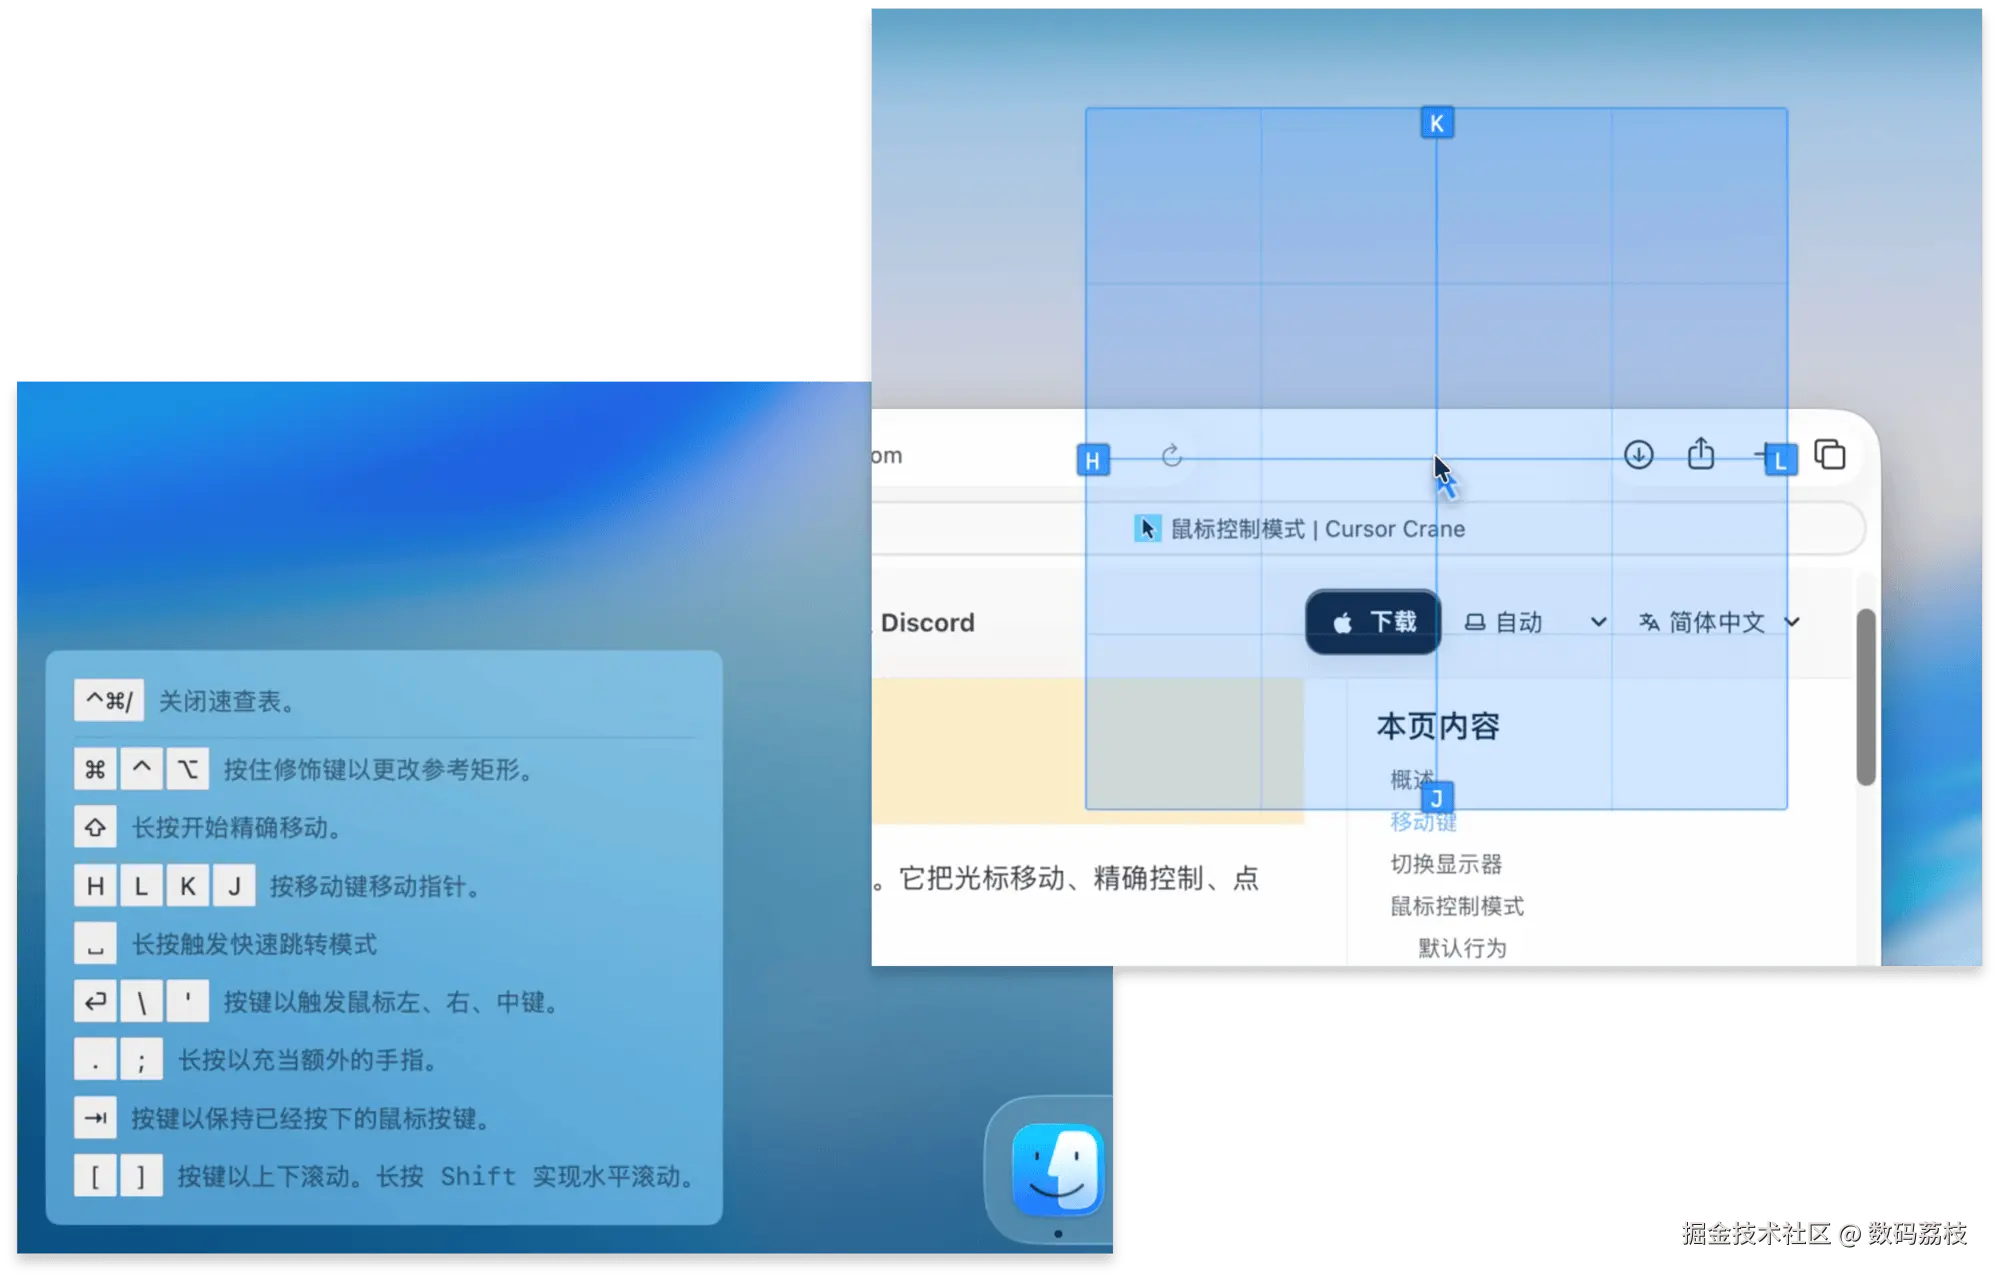The image size is (2000, 1280).
Task: Click the semicolon key cap
Action: 141,1059
